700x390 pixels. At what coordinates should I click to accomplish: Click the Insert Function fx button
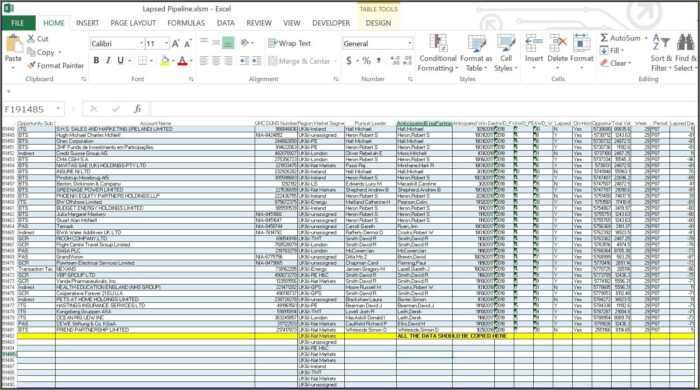[138, 109]
